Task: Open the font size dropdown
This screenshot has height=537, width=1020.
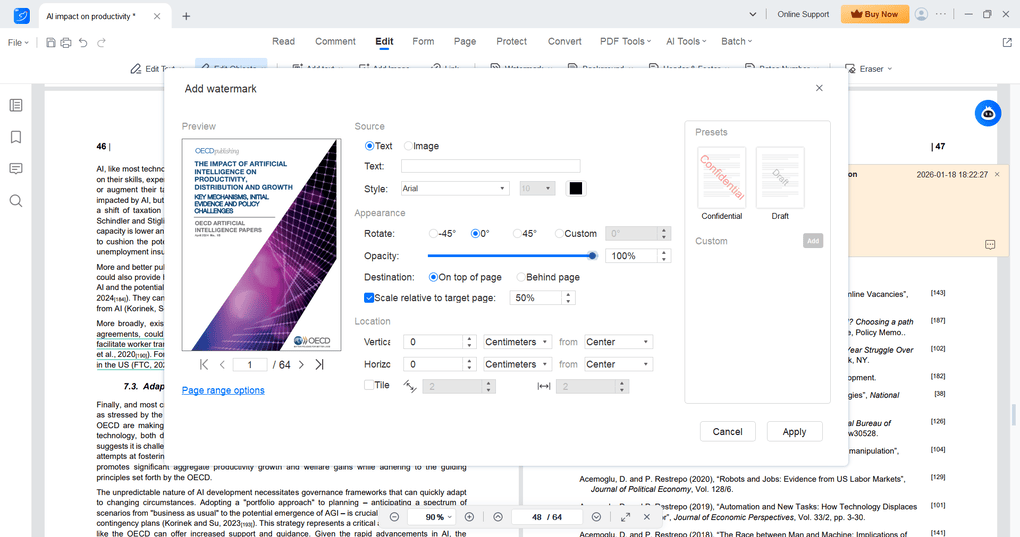Action: [537, 189]
